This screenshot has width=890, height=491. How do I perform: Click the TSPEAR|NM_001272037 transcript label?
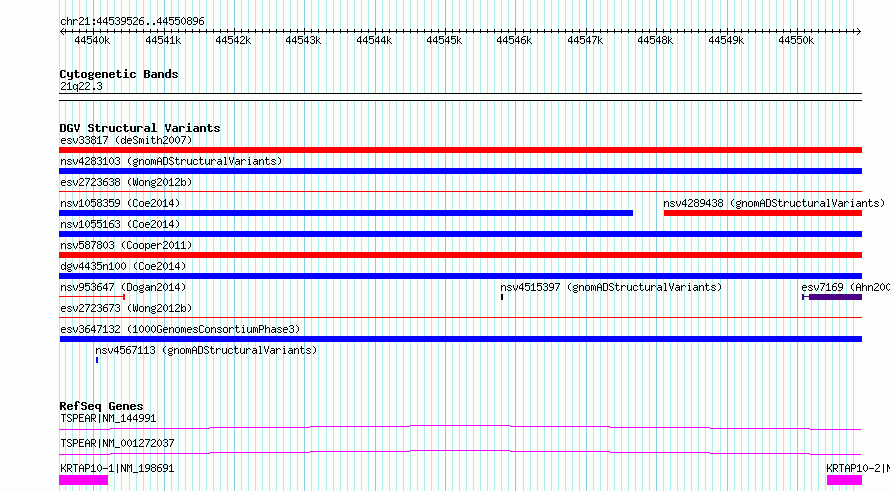[x=117, y=443]
